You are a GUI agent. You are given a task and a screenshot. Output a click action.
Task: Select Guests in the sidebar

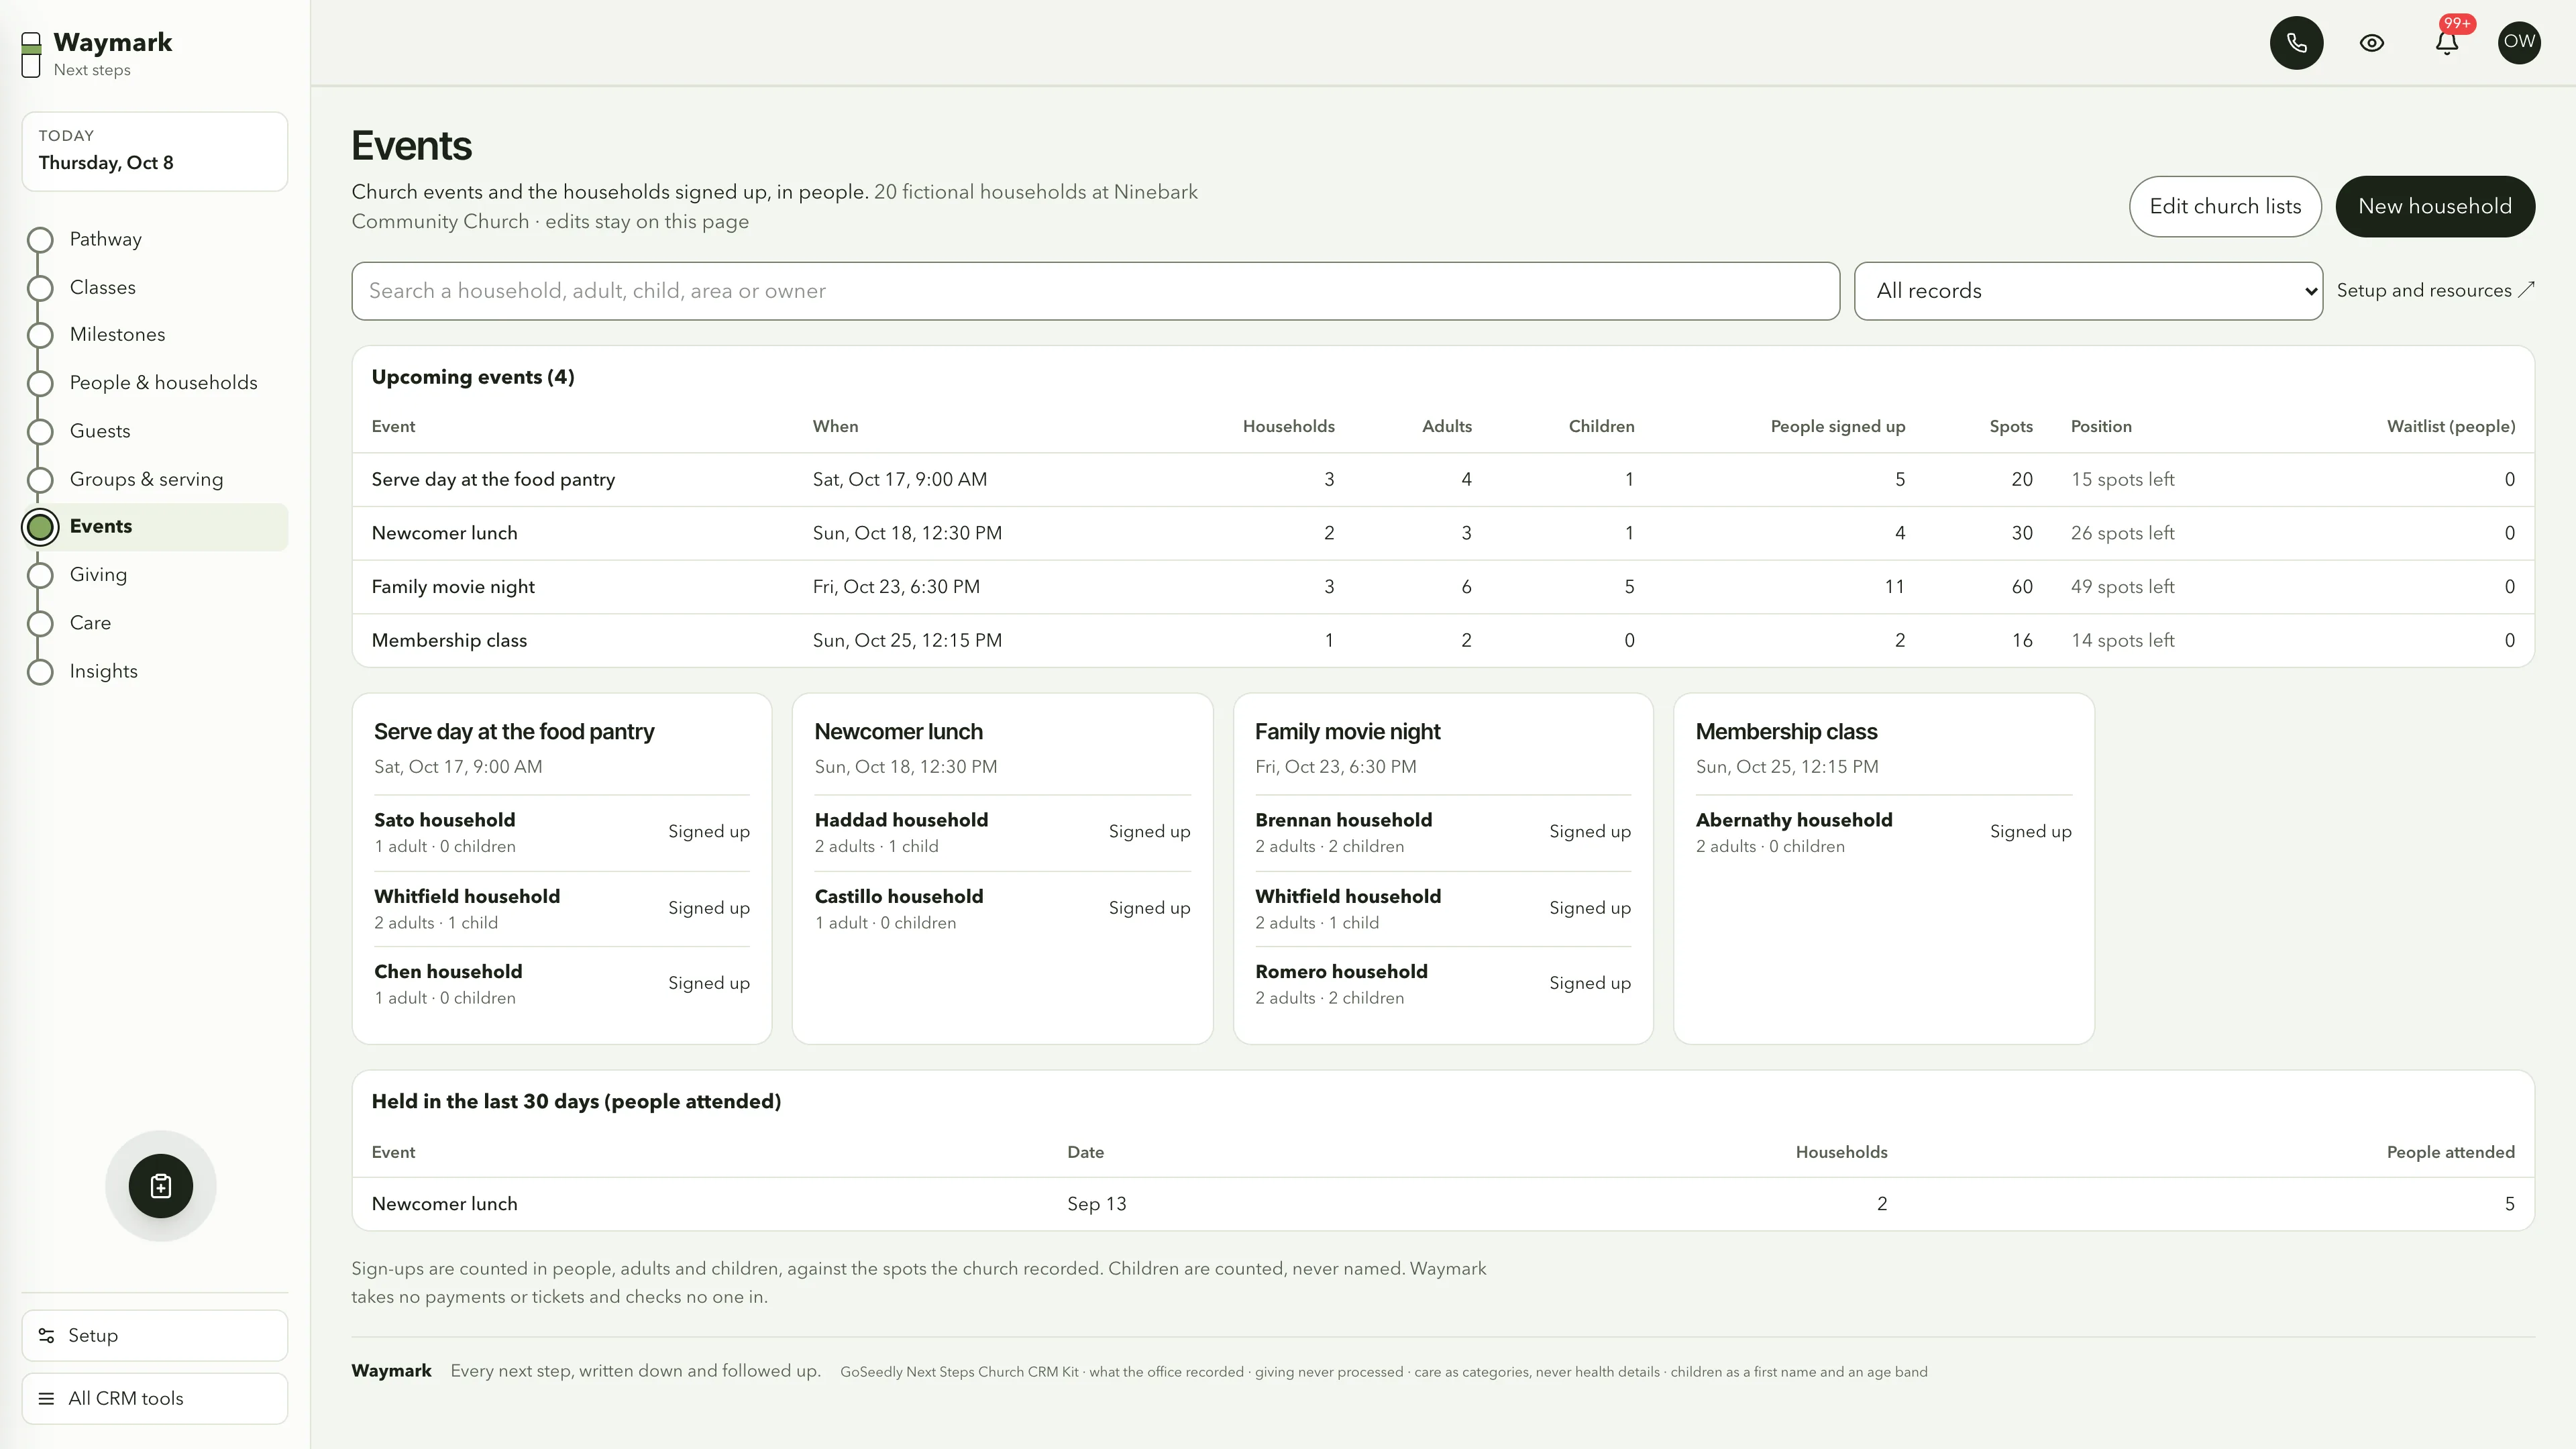tap(100, 431)
